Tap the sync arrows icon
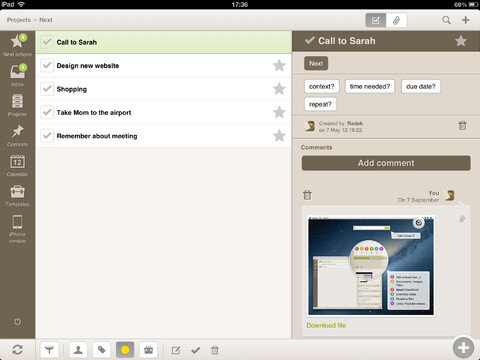 (17, 350)
